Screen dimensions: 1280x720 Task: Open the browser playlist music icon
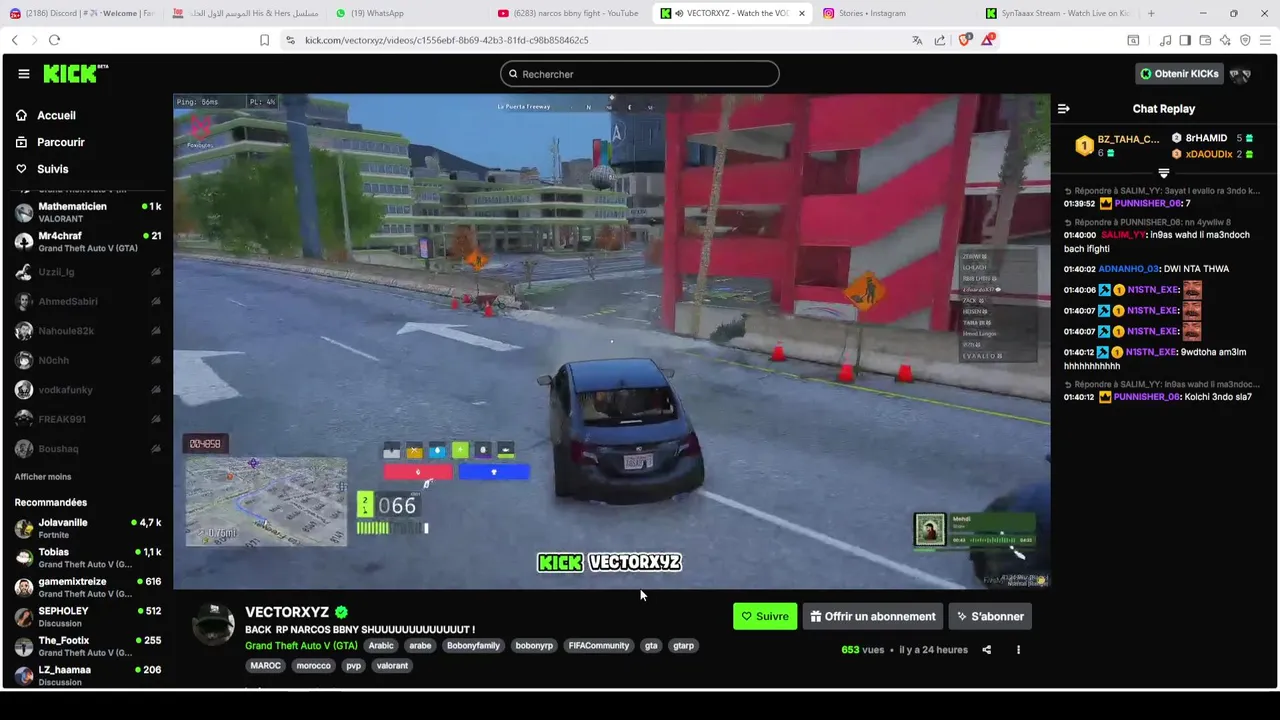(1165, 40)
